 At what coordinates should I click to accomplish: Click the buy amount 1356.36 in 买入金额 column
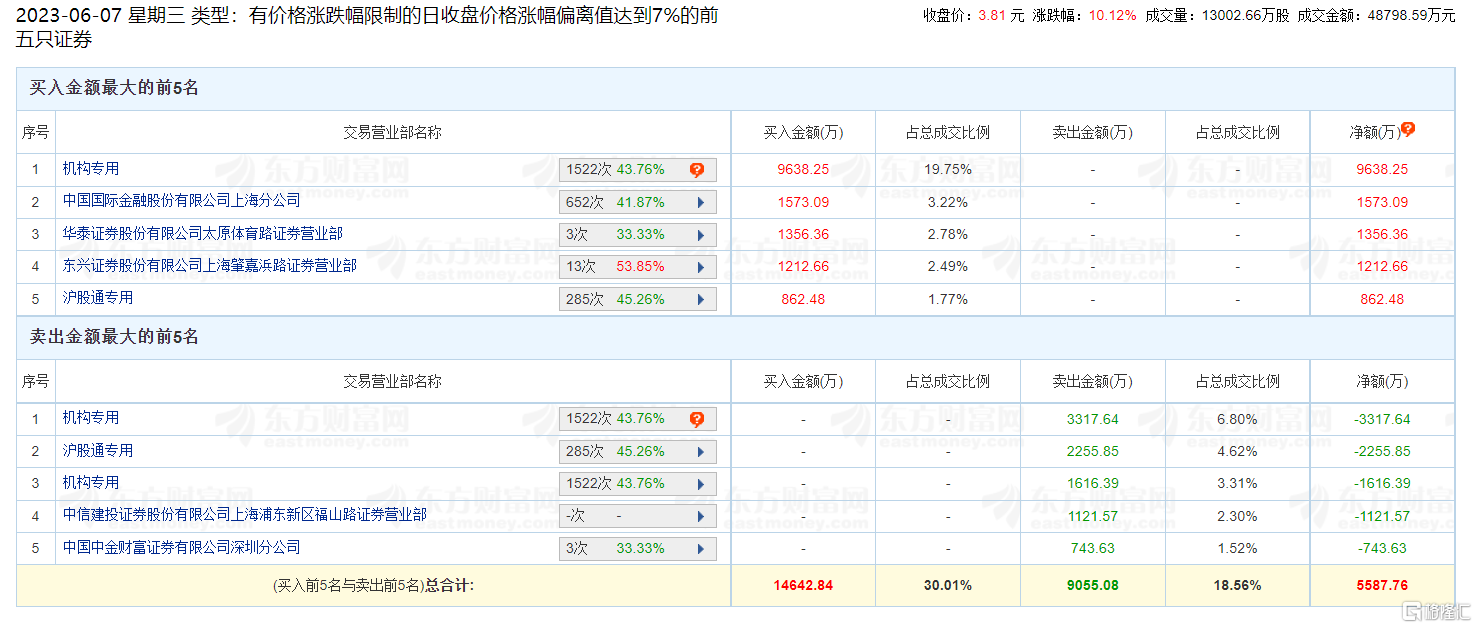803,235
